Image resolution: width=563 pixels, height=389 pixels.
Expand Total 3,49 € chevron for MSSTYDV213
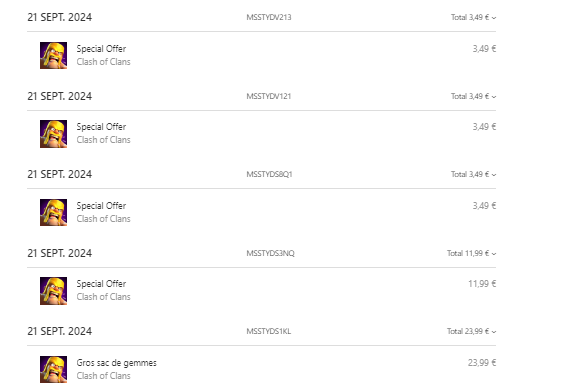(x=494, y=18)
